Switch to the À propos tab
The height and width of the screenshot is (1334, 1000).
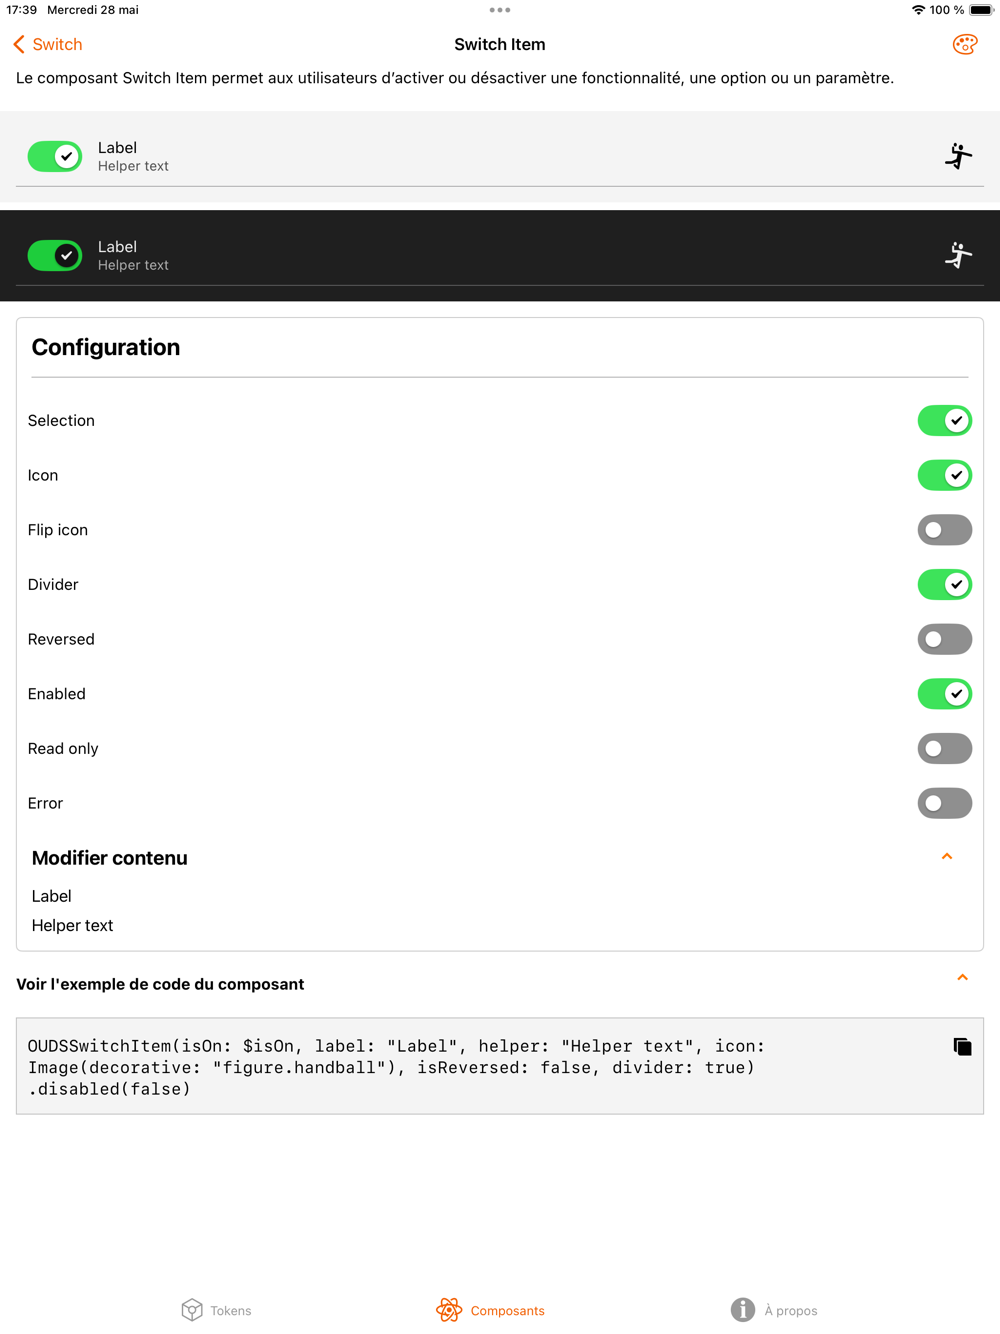(x=774, y=1310)
